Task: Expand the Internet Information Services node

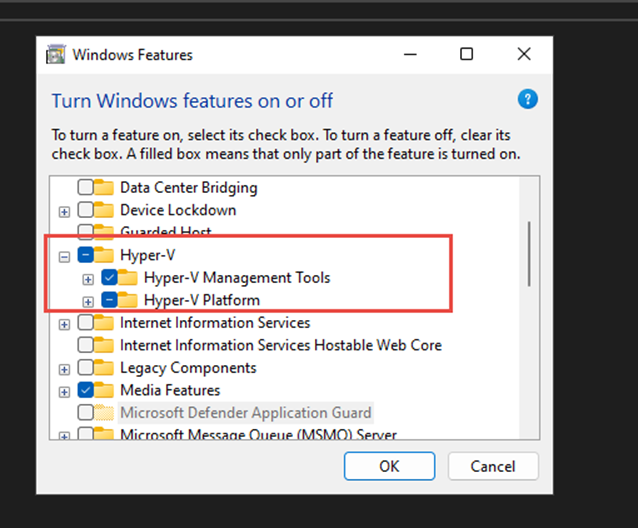Action: tap(65, 324)
